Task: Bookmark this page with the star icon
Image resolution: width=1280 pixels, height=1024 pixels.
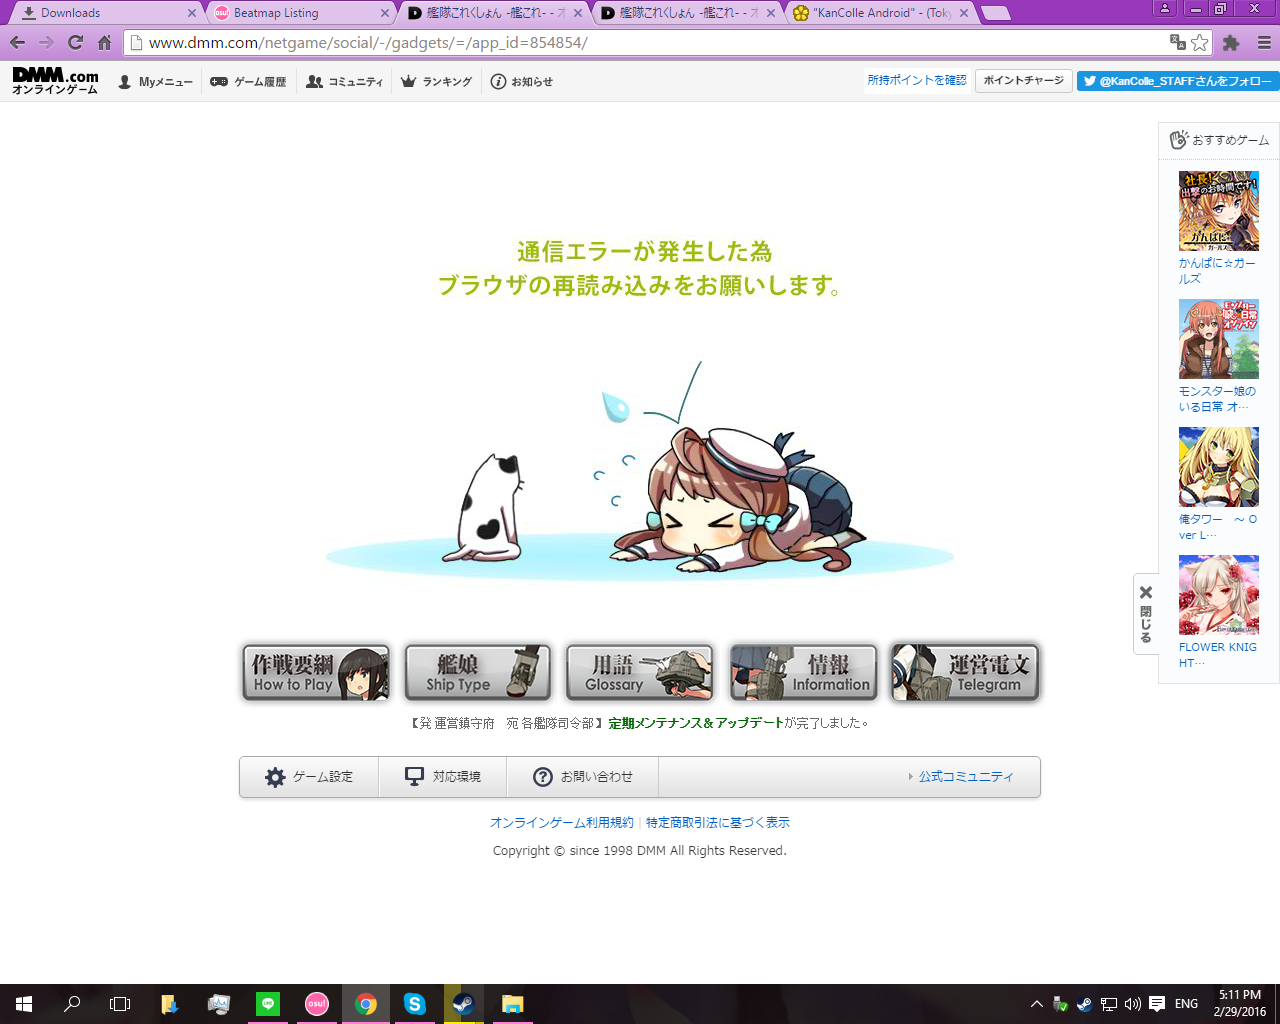Action: click(x=1200, y=42)
